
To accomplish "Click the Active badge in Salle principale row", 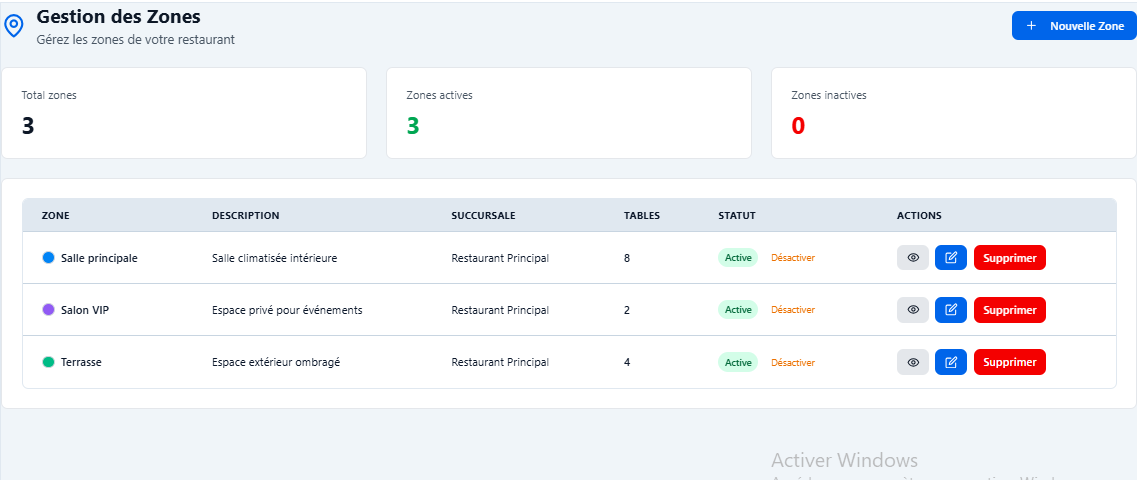I will [x=738, y=257].
